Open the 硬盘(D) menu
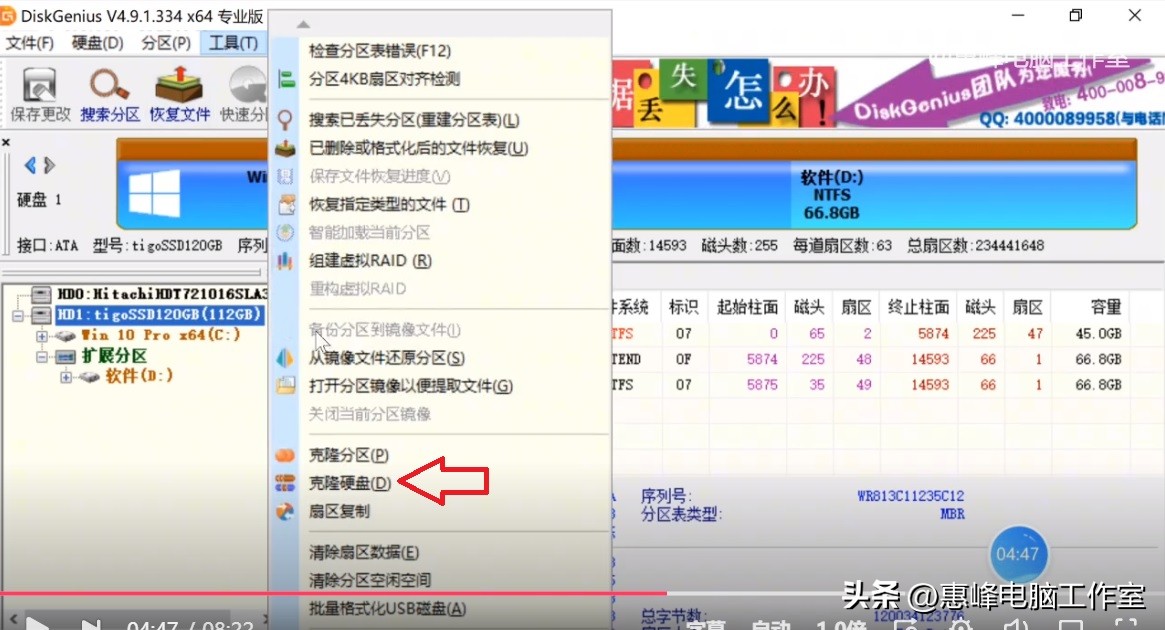1165x630 pixels. [97, 43]
